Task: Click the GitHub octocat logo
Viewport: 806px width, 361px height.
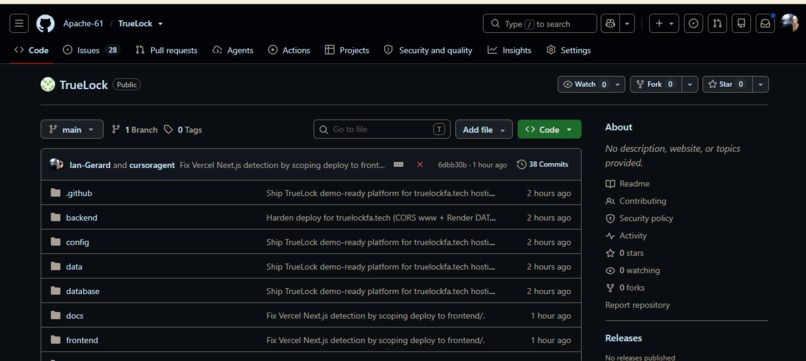Action: coord(45,24)
